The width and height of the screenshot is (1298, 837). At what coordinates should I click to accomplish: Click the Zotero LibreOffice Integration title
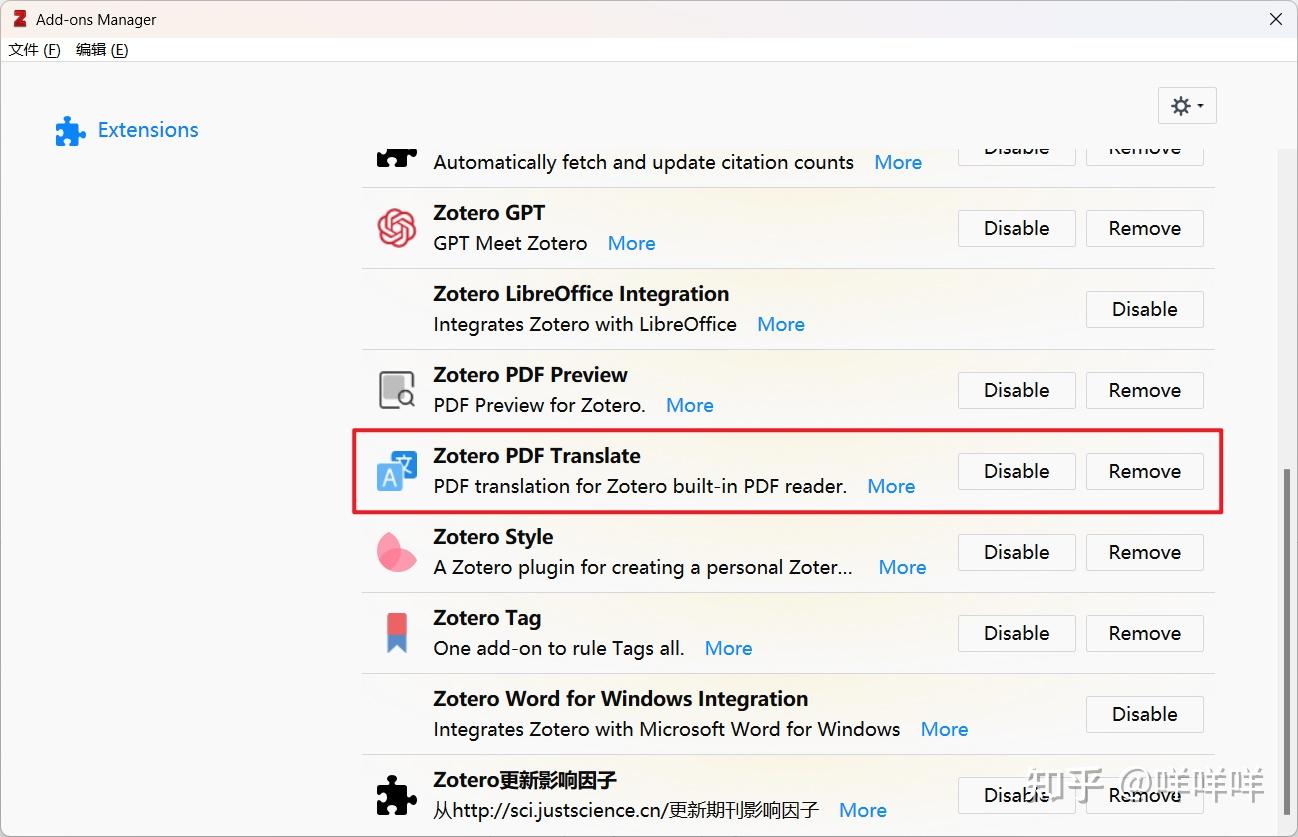581,294
